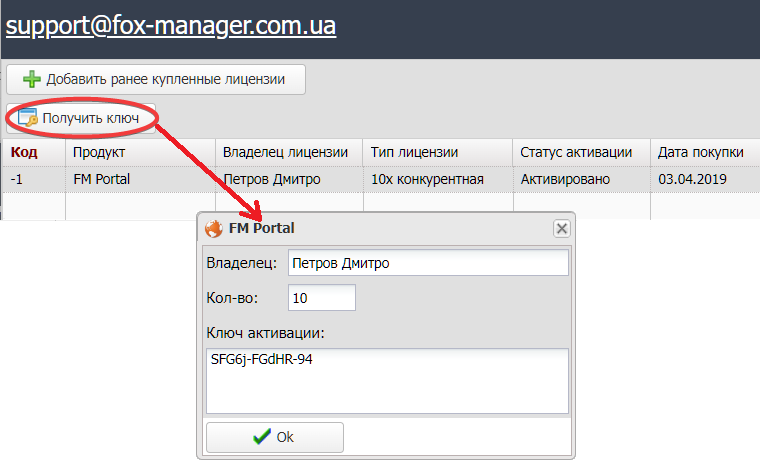
Task: Click the 'Добавить ранее купленные лицензии' button
Action: pos(156,79)
